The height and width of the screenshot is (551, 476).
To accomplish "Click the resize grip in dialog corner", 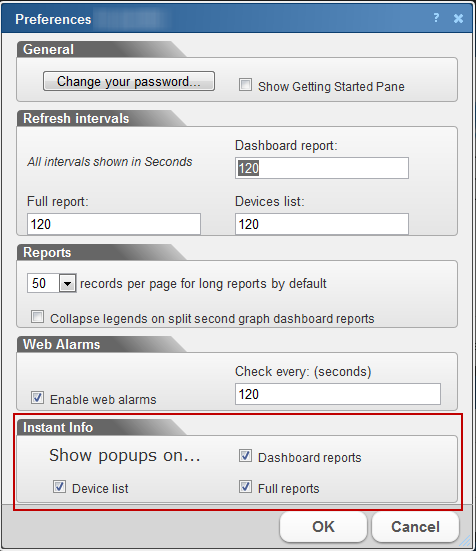I will point(465,541).
